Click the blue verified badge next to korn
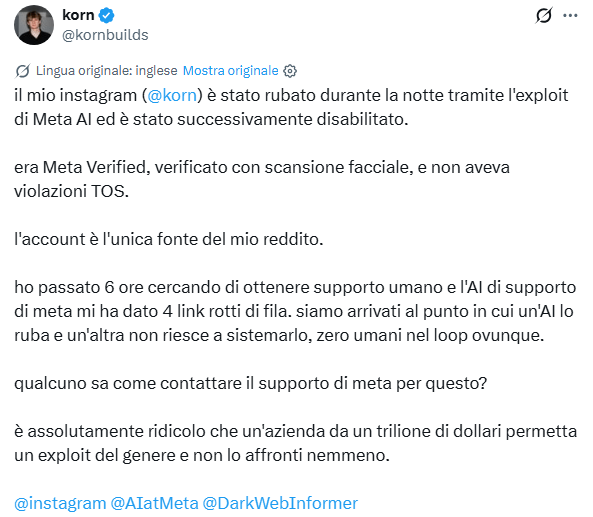This screenshot has height=517, width=593. point(106,16)
